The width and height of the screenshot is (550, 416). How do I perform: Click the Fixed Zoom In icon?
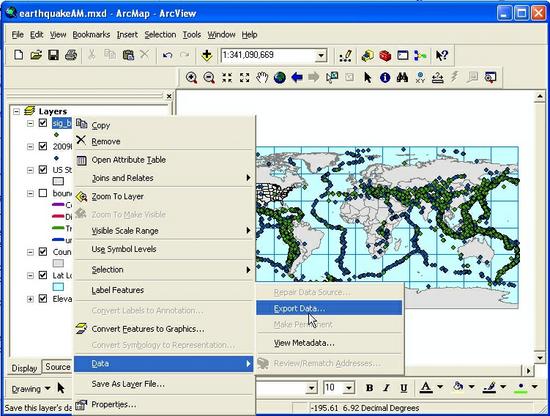[x=227, y=78]
